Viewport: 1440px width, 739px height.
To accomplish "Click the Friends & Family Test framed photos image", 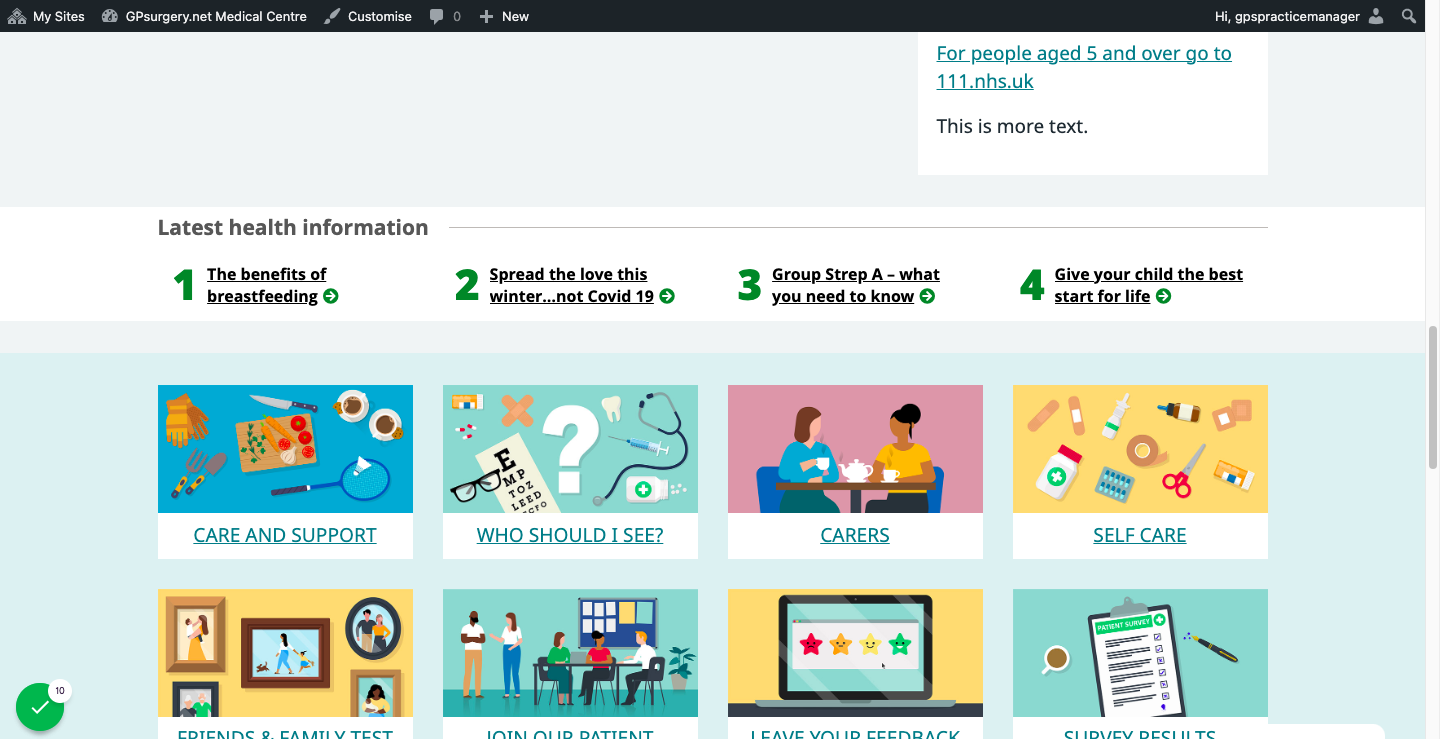I will [x=285, y=653].
